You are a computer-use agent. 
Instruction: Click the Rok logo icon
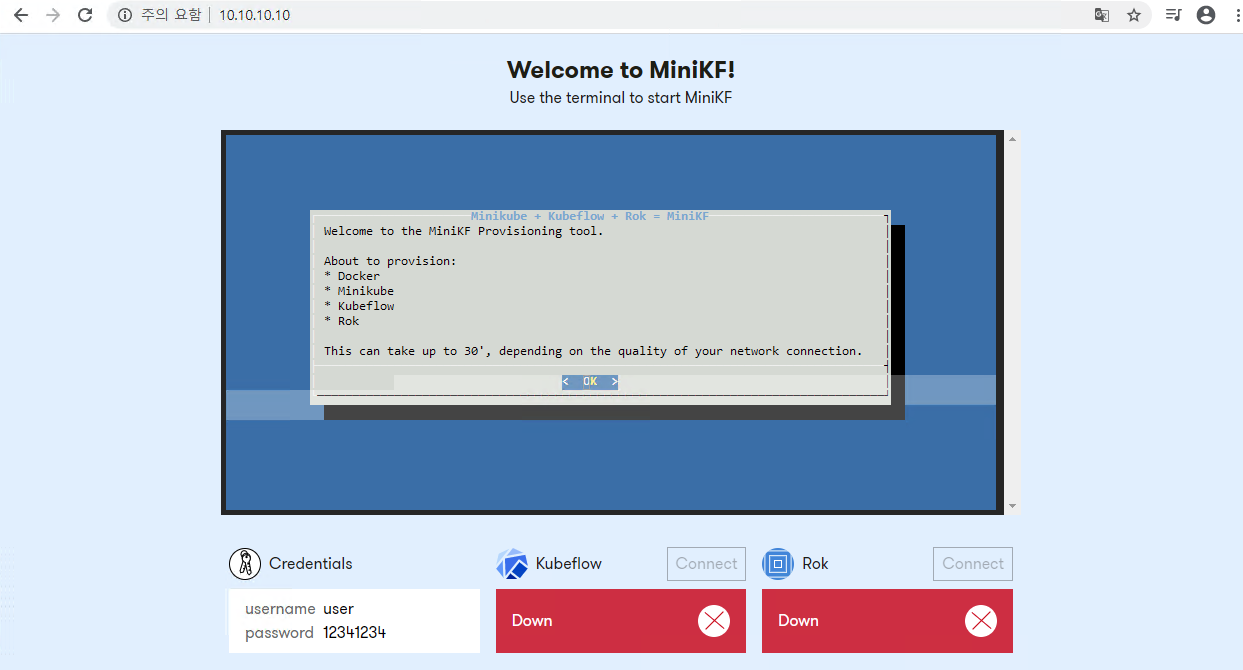778,564
